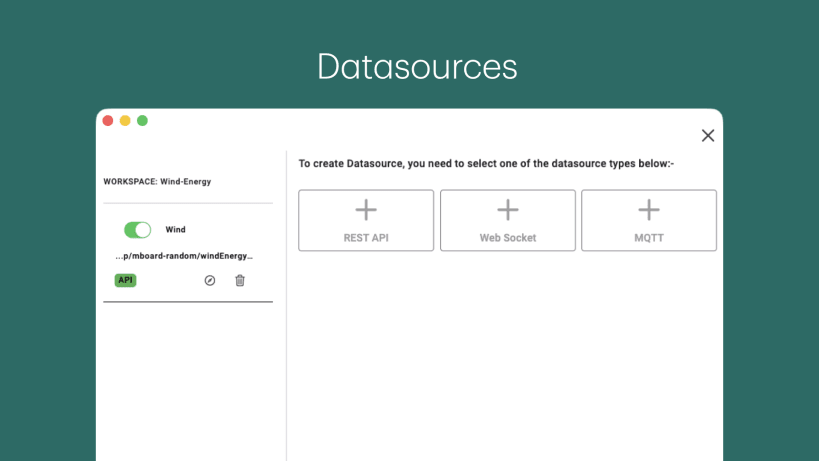Add a REST API datasource
Image resolution: width=819 pixels, height=461 pixels.
coord(366,220)
